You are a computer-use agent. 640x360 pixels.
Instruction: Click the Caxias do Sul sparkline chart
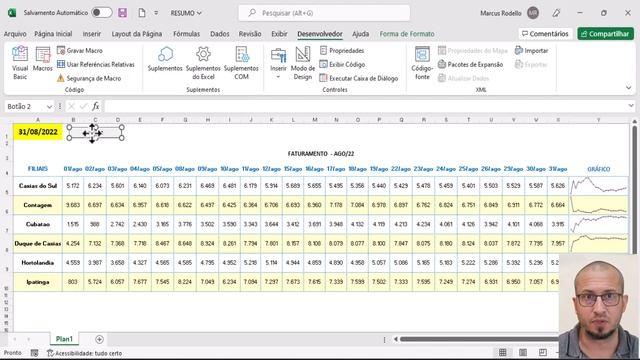(599, 186)
